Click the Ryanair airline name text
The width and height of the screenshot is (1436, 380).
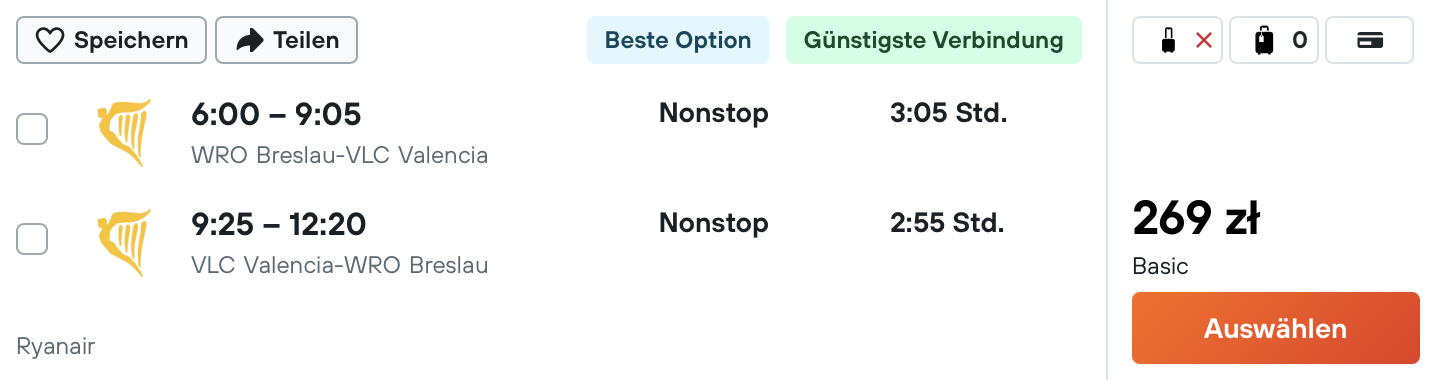56,347
